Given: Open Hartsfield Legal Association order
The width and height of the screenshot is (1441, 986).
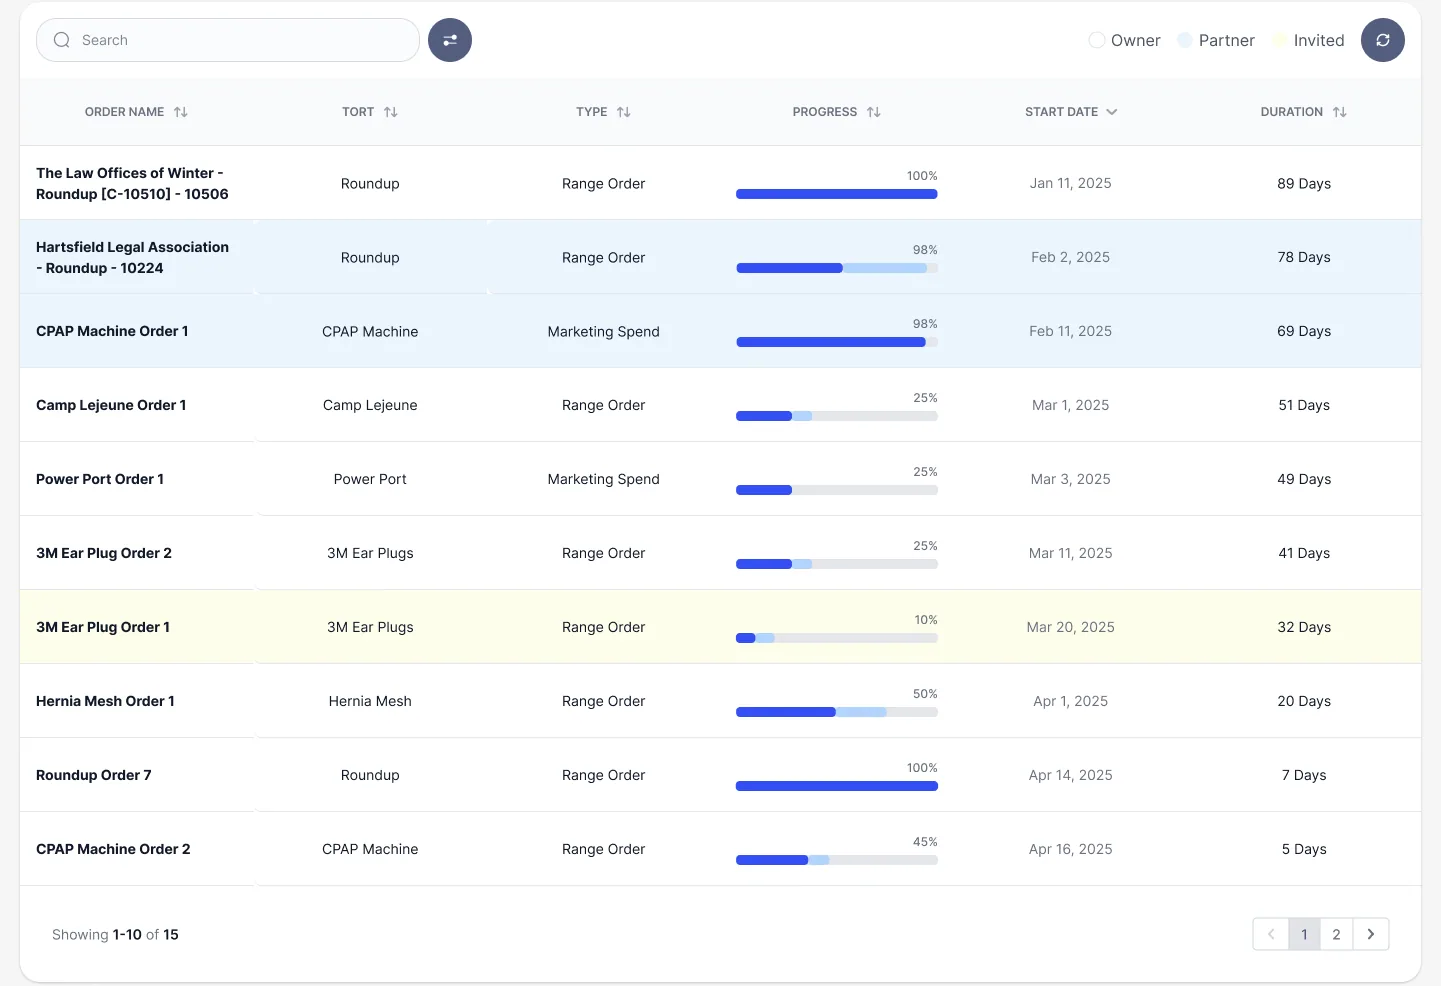Looking at the screenshot, I should tap(132, 257).
